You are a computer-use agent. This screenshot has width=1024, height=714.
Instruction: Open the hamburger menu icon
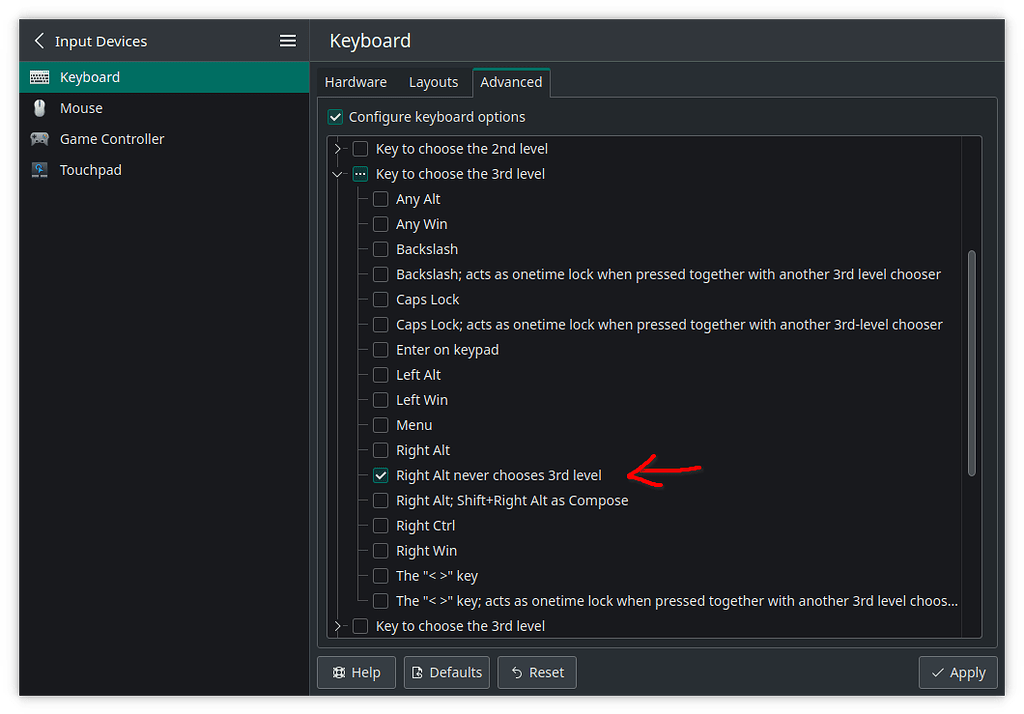pyautogui.click(x=288, y=40)
